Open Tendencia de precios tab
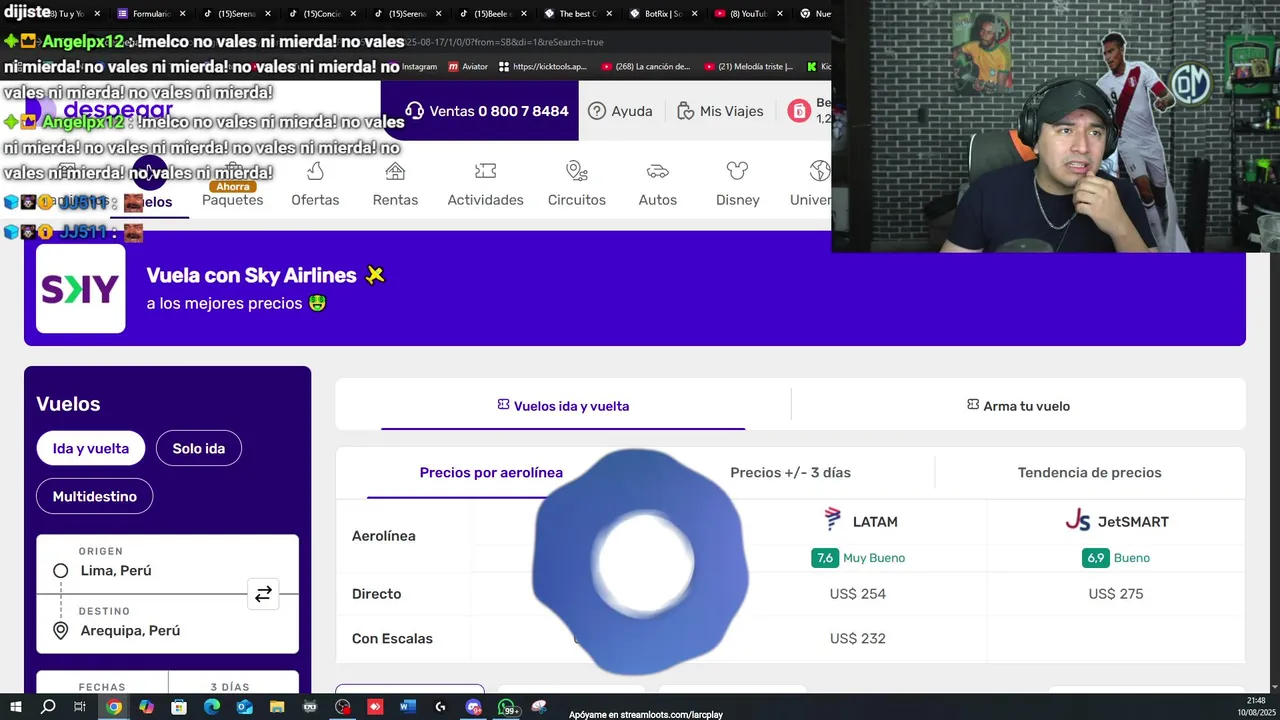The width and height of the screenshot is (1280, 720). pos(1089,472)
